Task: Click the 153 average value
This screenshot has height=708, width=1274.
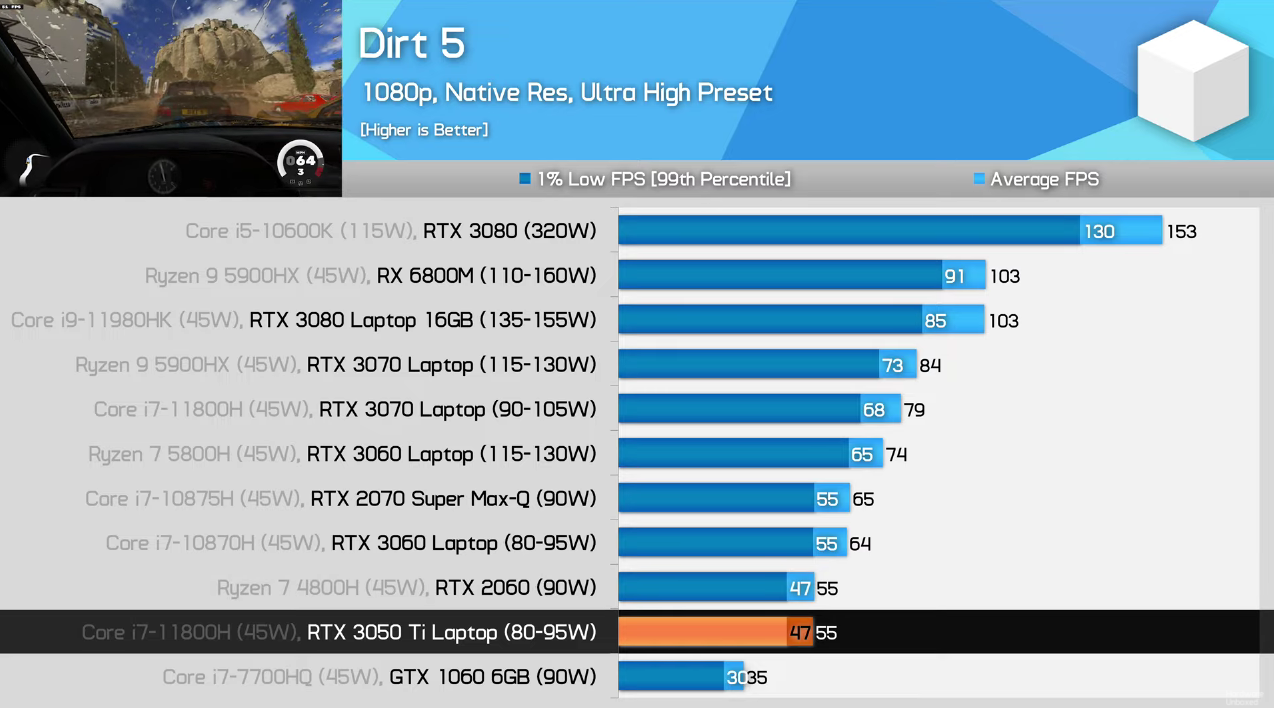Action: tap(1181, 232)
